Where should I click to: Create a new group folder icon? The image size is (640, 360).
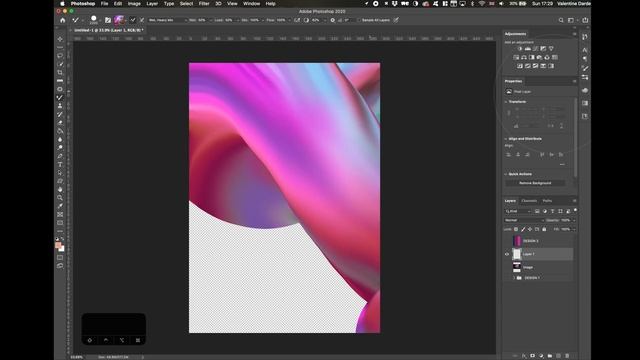[x=550, y=356]
